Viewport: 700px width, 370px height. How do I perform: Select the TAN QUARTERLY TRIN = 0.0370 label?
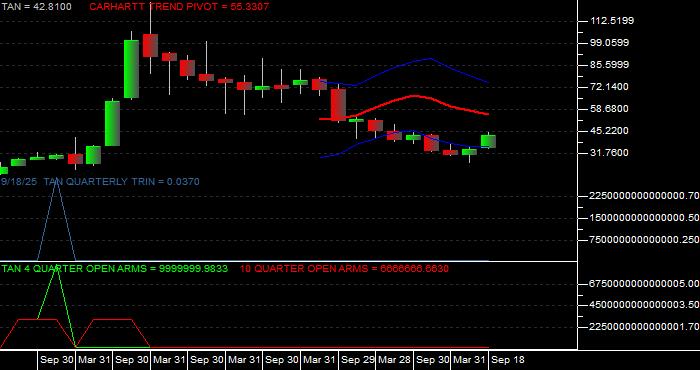[x=121, y=182]
